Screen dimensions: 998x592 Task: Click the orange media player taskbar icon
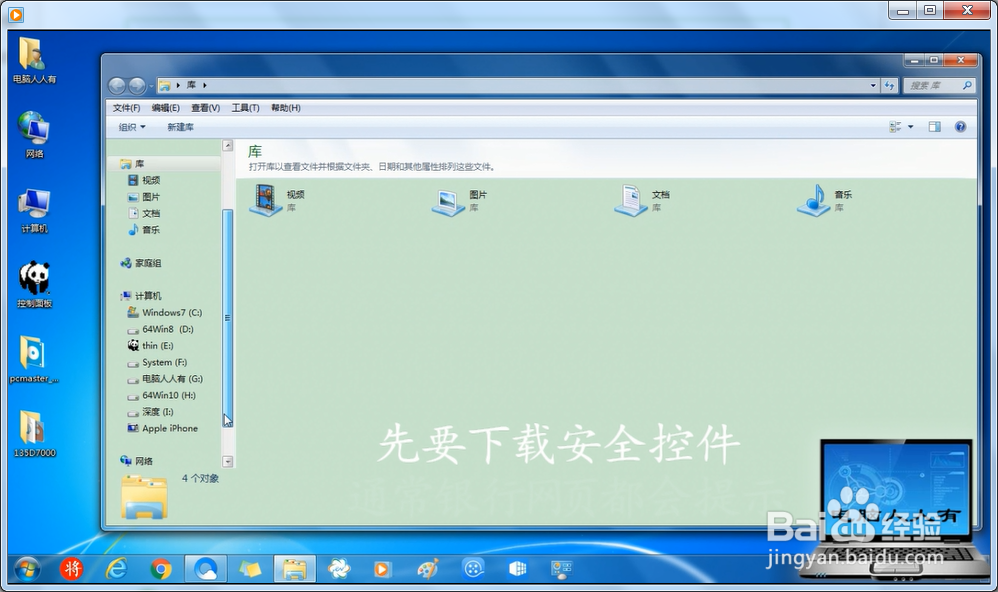[x=382, y=568]
